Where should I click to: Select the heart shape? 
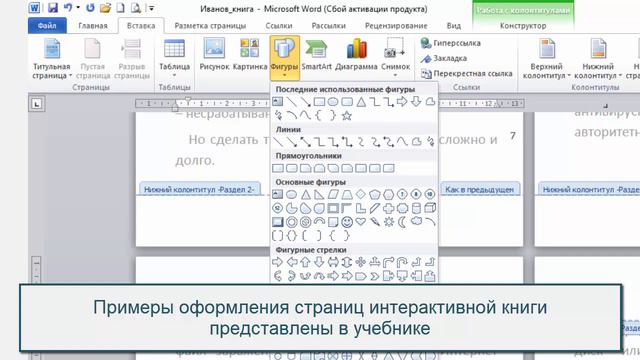[x=360, y=222]
